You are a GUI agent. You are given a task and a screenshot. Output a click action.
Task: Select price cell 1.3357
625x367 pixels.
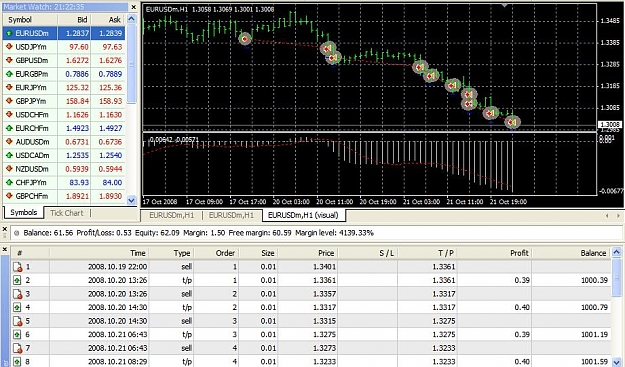click(307, 294)
